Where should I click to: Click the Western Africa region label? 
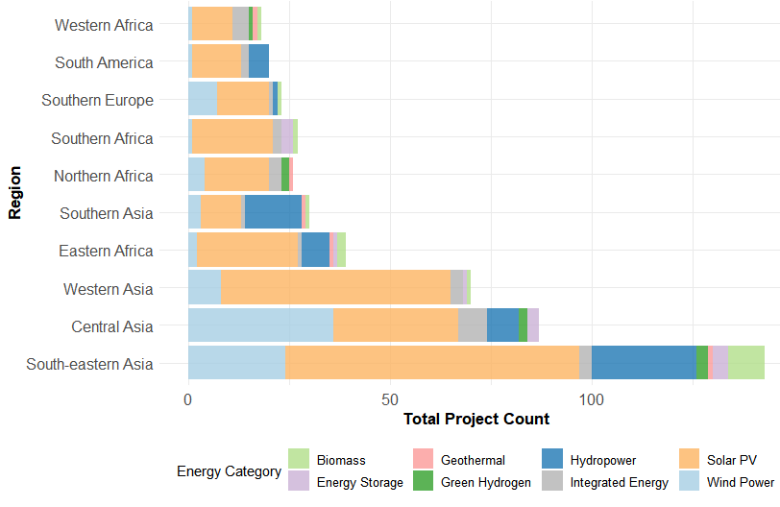(104, 25)
